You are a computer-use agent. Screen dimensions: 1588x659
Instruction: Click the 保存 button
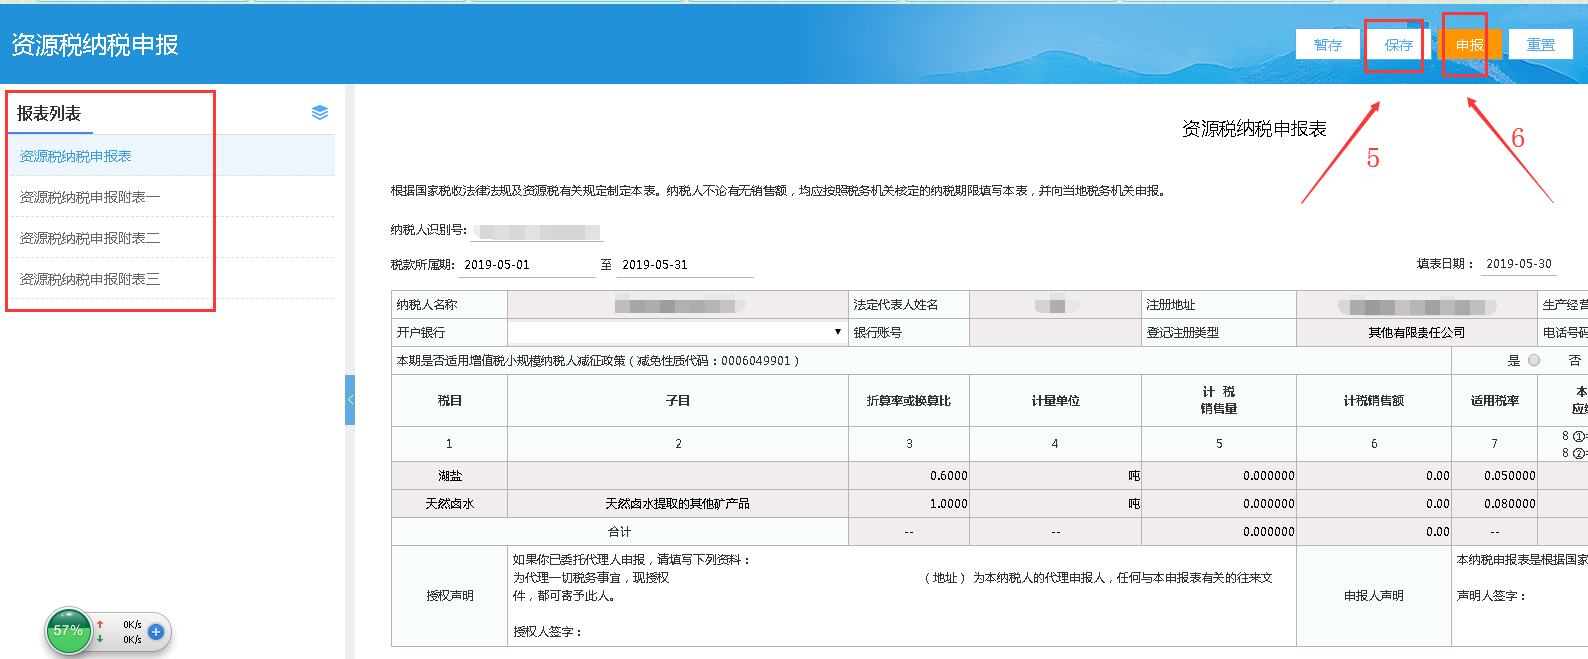point(1398,45)
